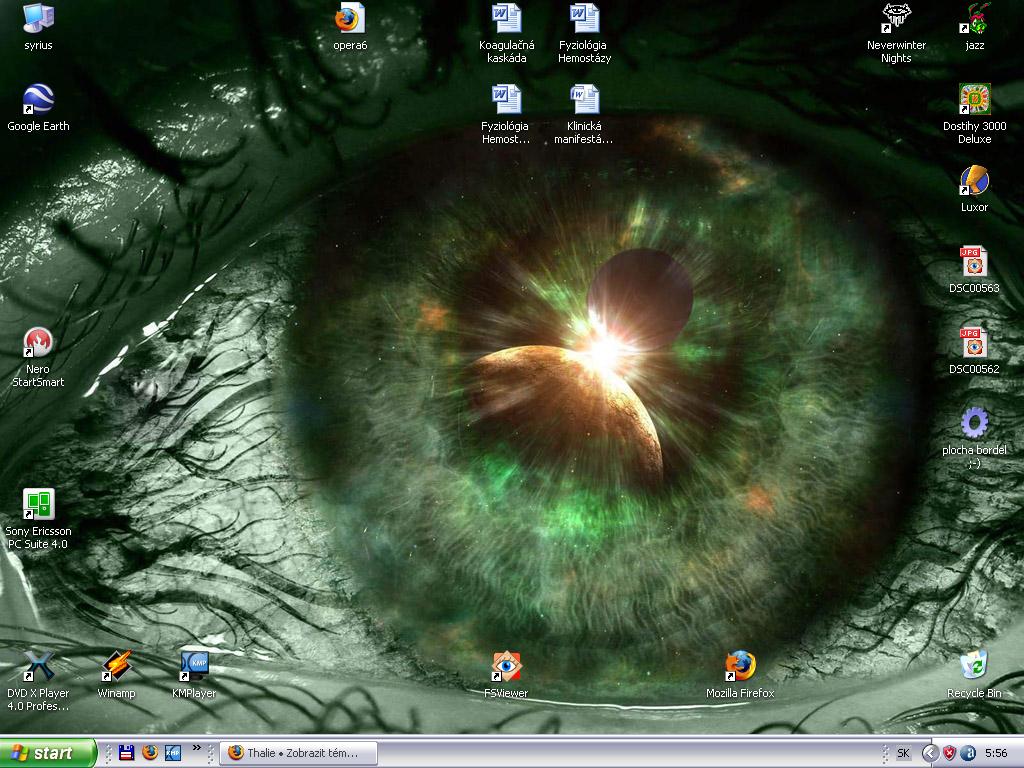Image resolution: width=1024 pixels, height=768 pixels.
Task: Select the DSC00563 JPG image file
Action: [x=974, y=262]
